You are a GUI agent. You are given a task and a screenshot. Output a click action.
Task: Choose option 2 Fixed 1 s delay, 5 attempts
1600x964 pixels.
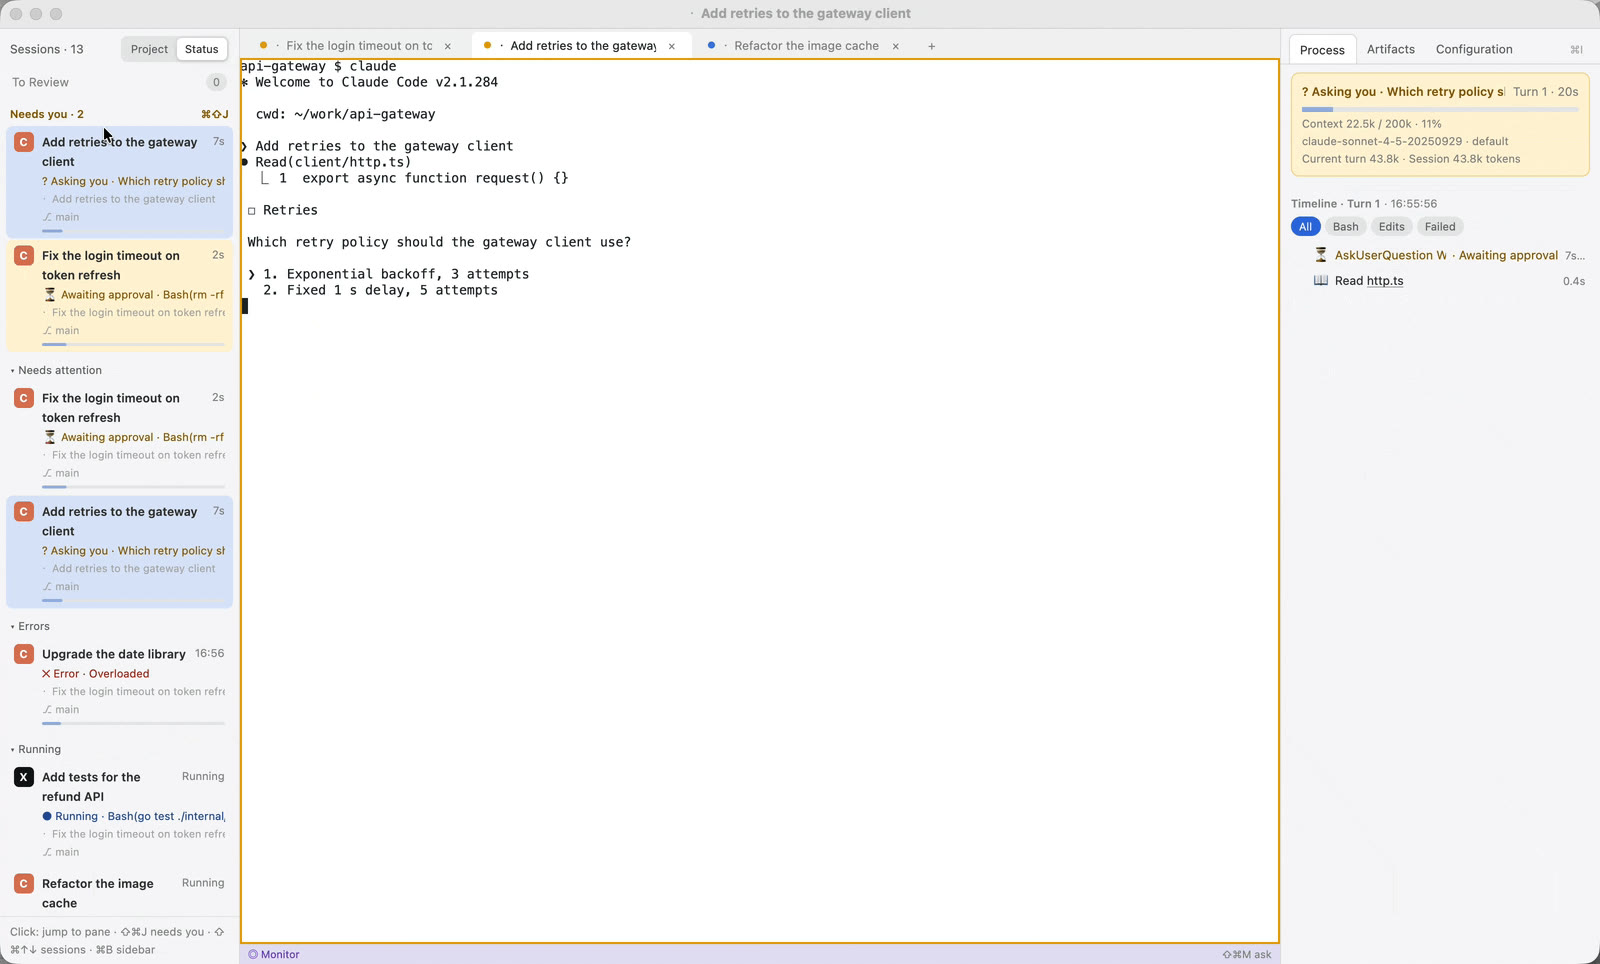[380, 290]
